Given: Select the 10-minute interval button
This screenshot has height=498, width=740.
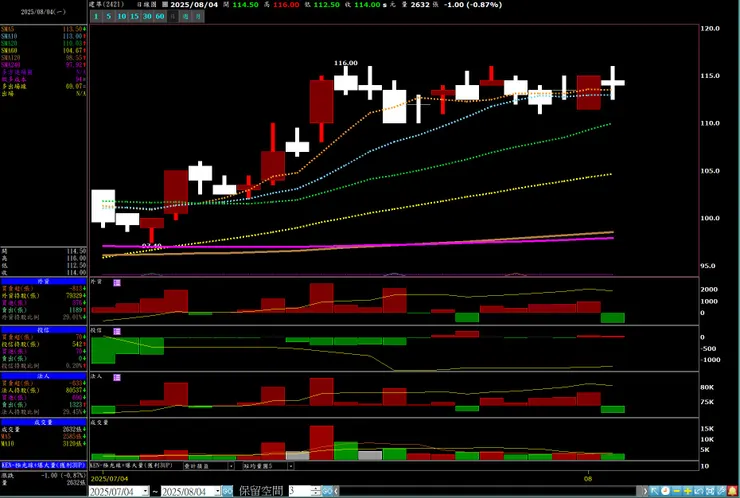Looking at the screenshot, I should [121, 16].
